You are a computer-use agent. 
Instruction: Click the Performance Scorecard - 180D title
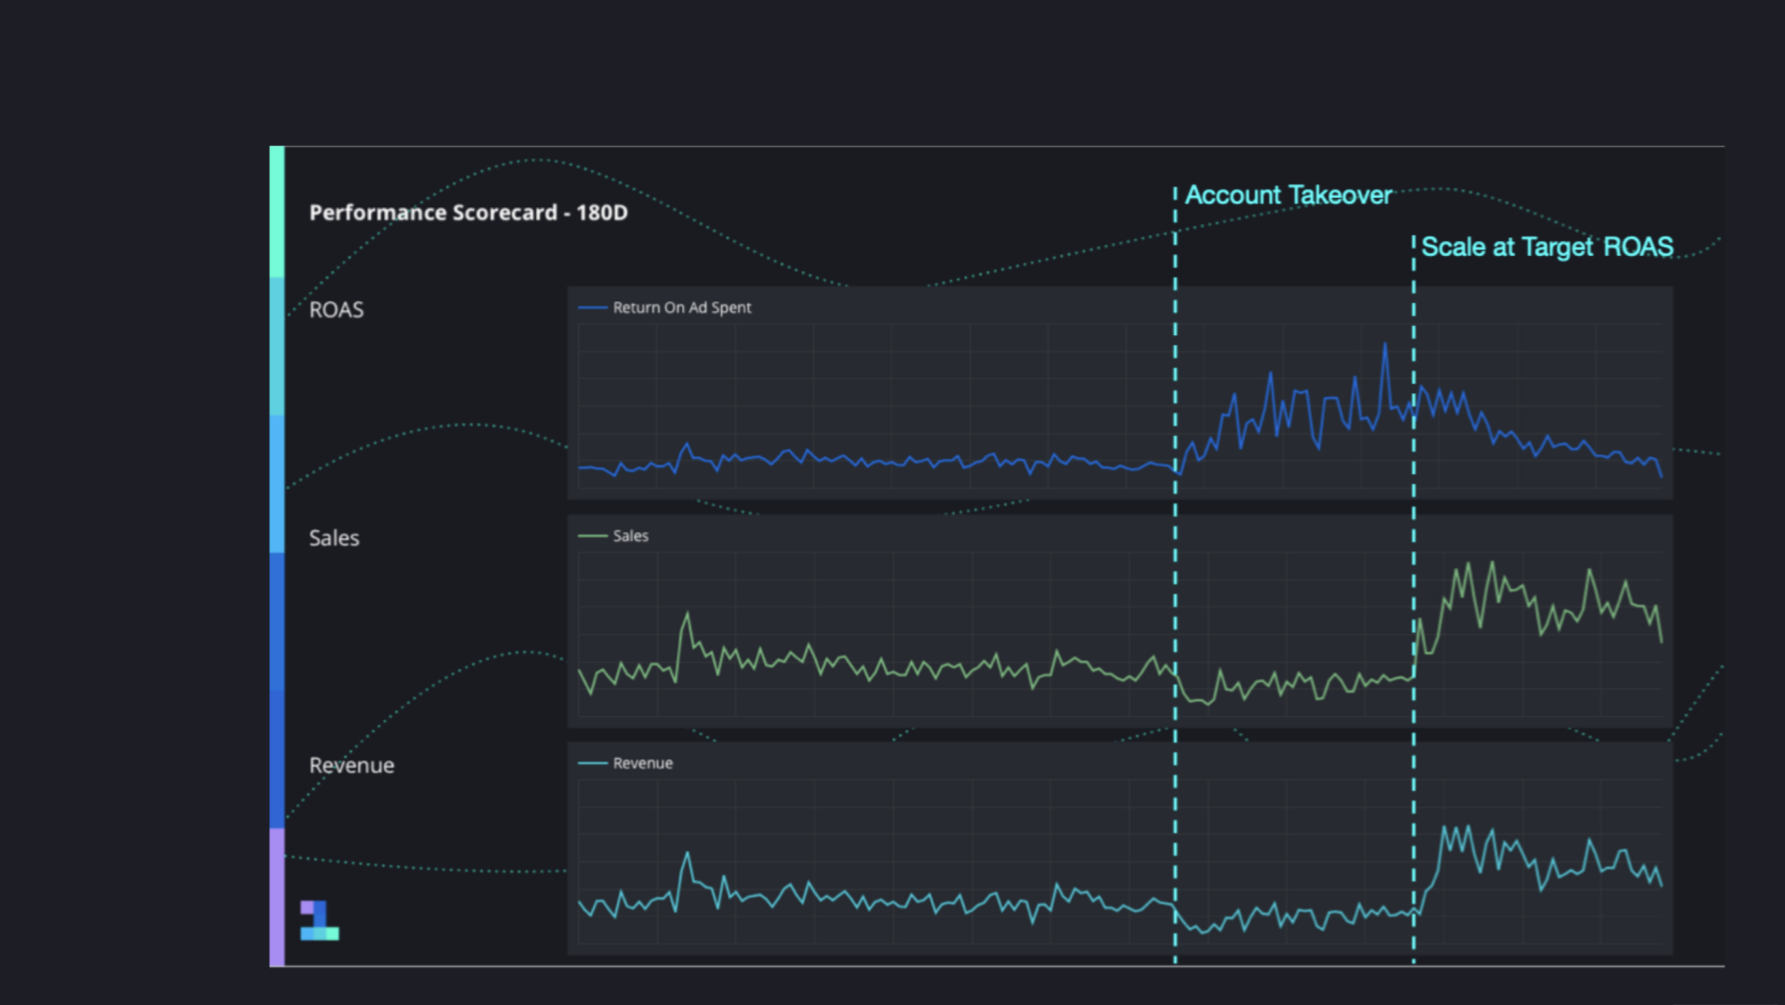click(468, 213)
